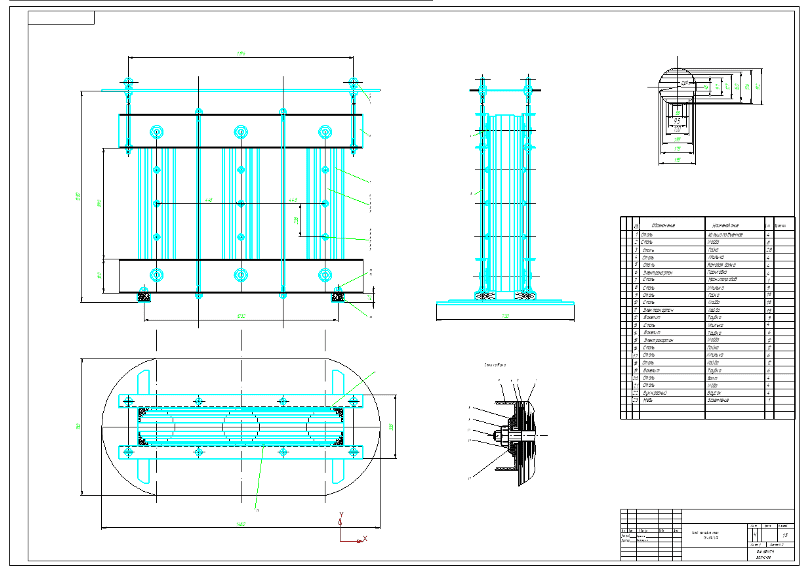Click the red X-Y coordinate axes icon
This screenshot has width=800, height=569.
(353, 528)
